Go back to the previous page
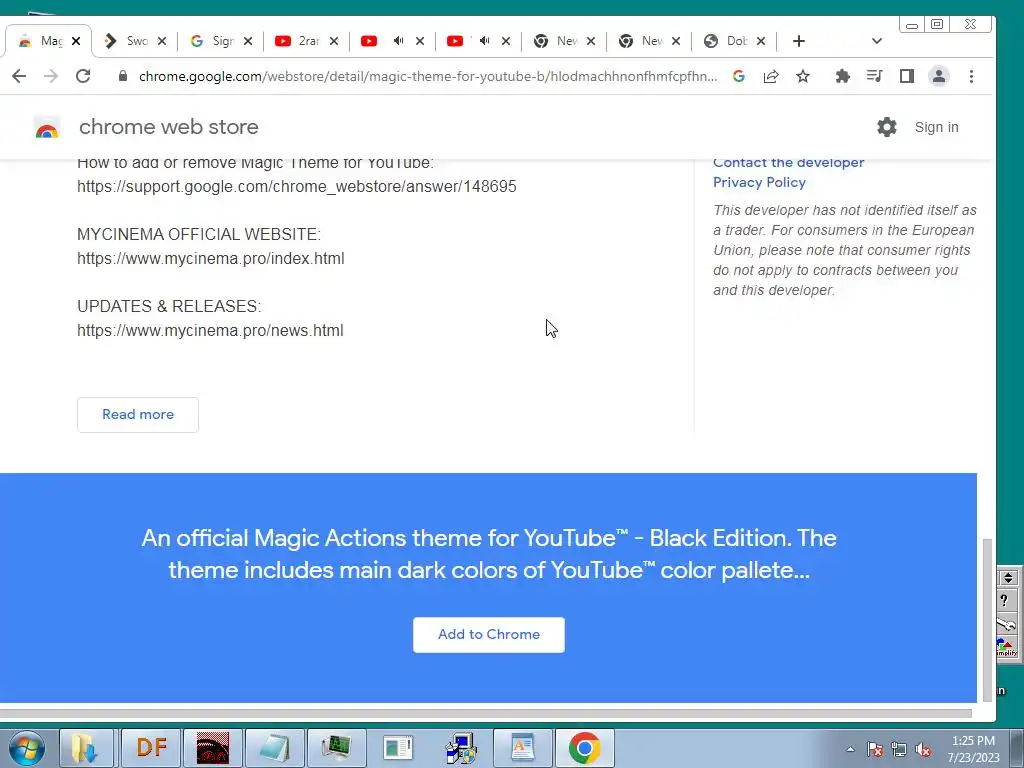Image resolution: width=1024 pixels, height=768 pixels. [19, 76]
